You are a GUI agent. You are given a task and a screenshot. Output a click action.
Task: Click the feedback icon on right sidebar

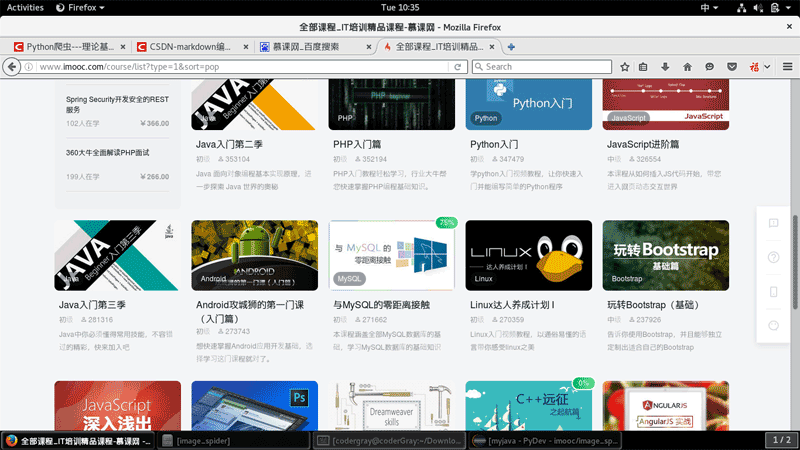773,223
